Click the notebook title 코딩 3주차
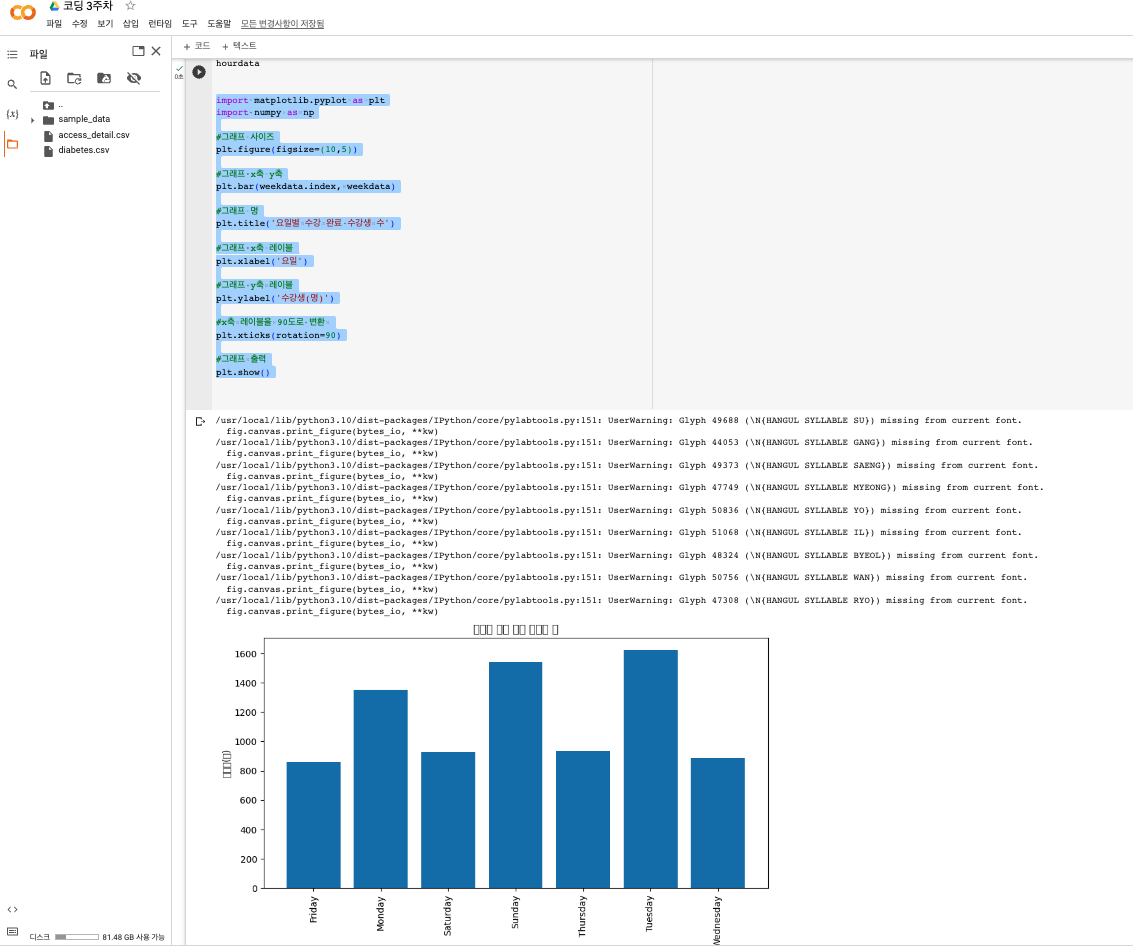 point(88,6)
